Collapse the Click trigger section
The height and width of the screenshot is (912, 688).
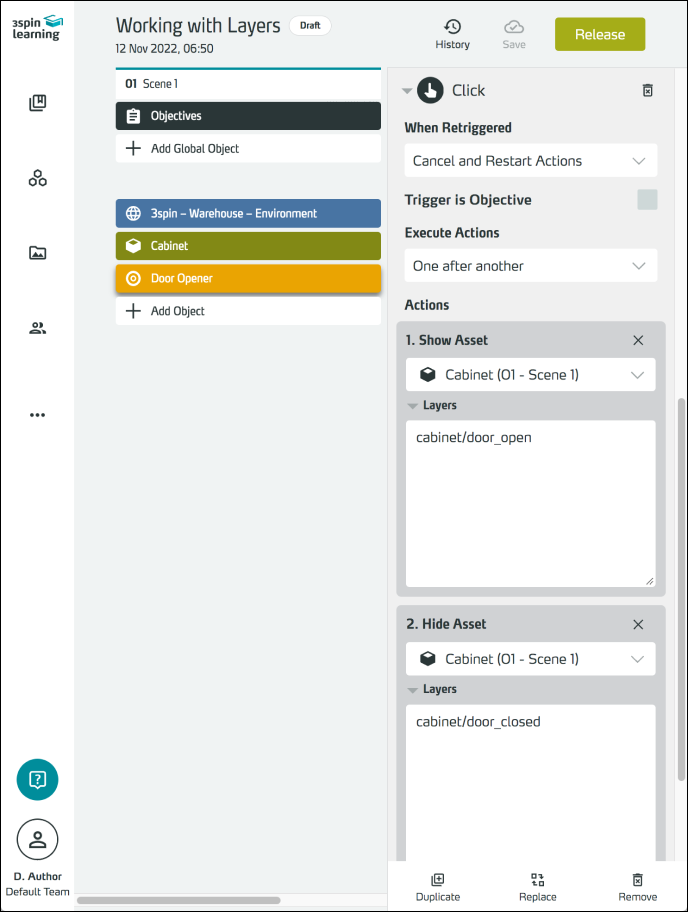click(x=407, y=91)
